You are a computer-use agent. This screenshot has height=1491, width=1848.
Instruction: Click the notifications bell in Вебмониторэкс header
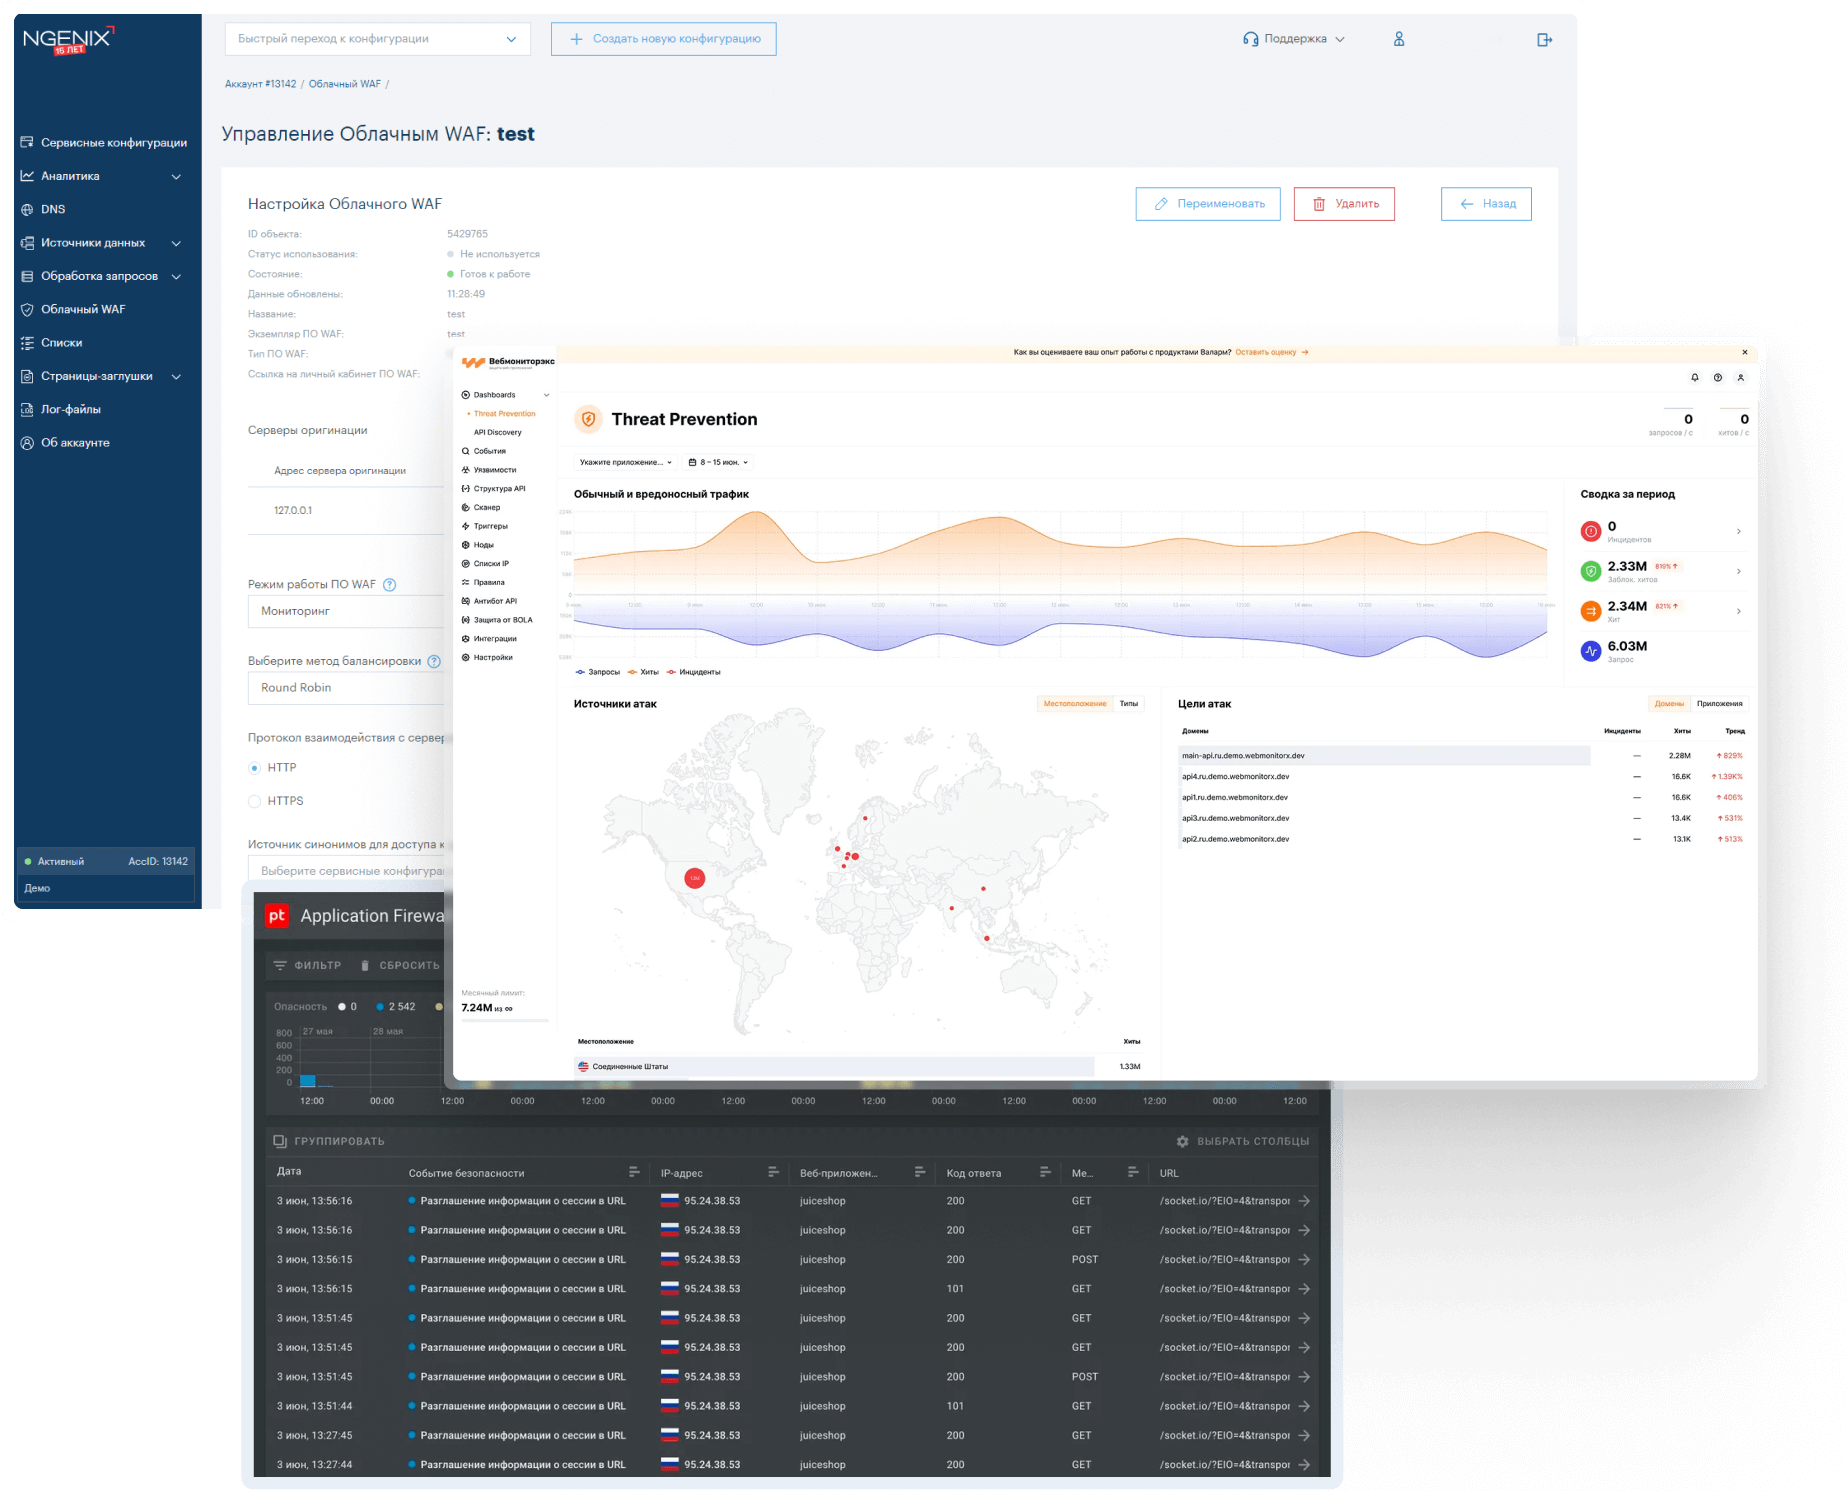[1695, 377]
